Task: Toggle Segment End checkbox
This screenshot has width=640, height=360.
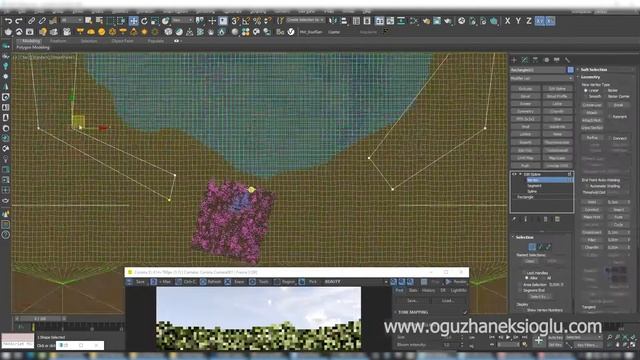Action: pyautogui.click(x=520, y=290)
